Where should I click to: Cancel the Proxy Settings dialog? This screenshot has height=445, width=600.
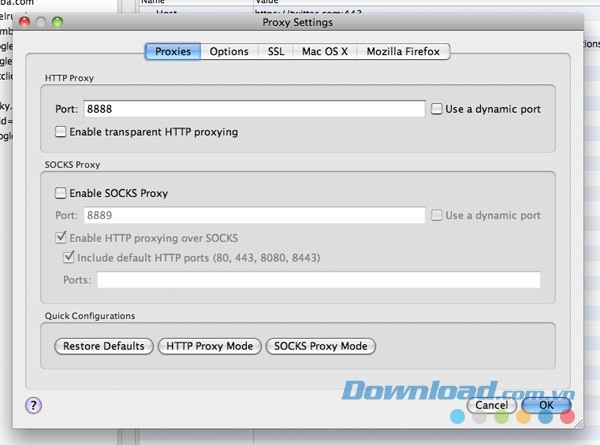coord(492,405)
